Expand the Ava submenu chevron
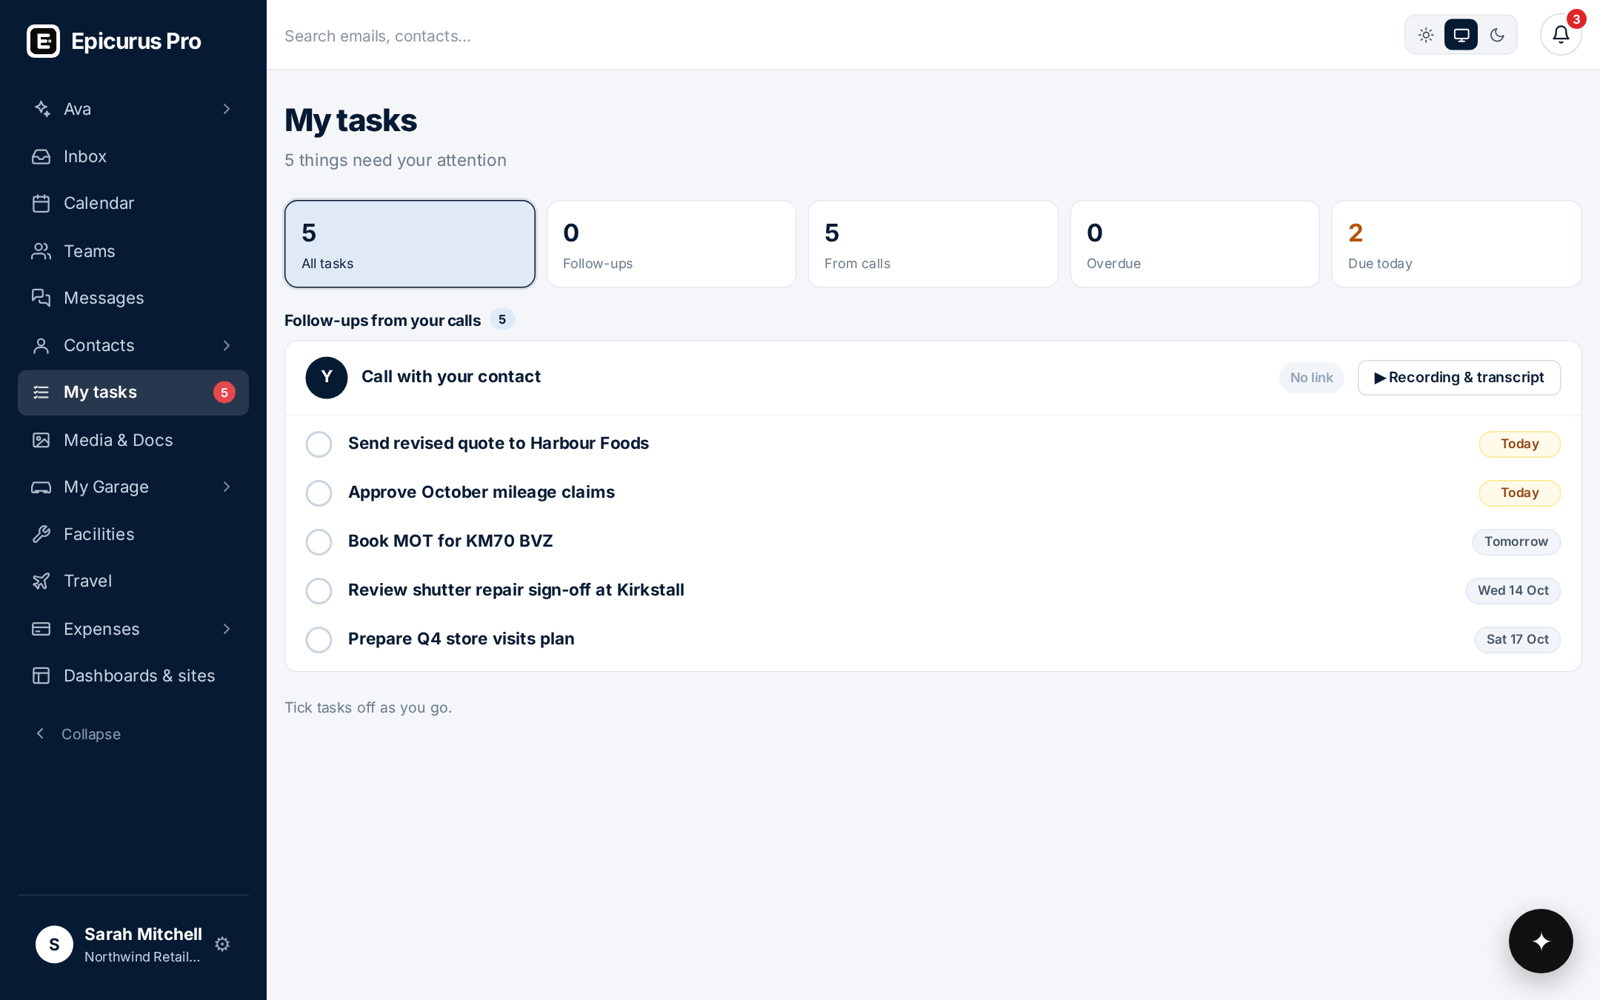Viewport: 1600px width, 1000px height. [x=226, y=109]
